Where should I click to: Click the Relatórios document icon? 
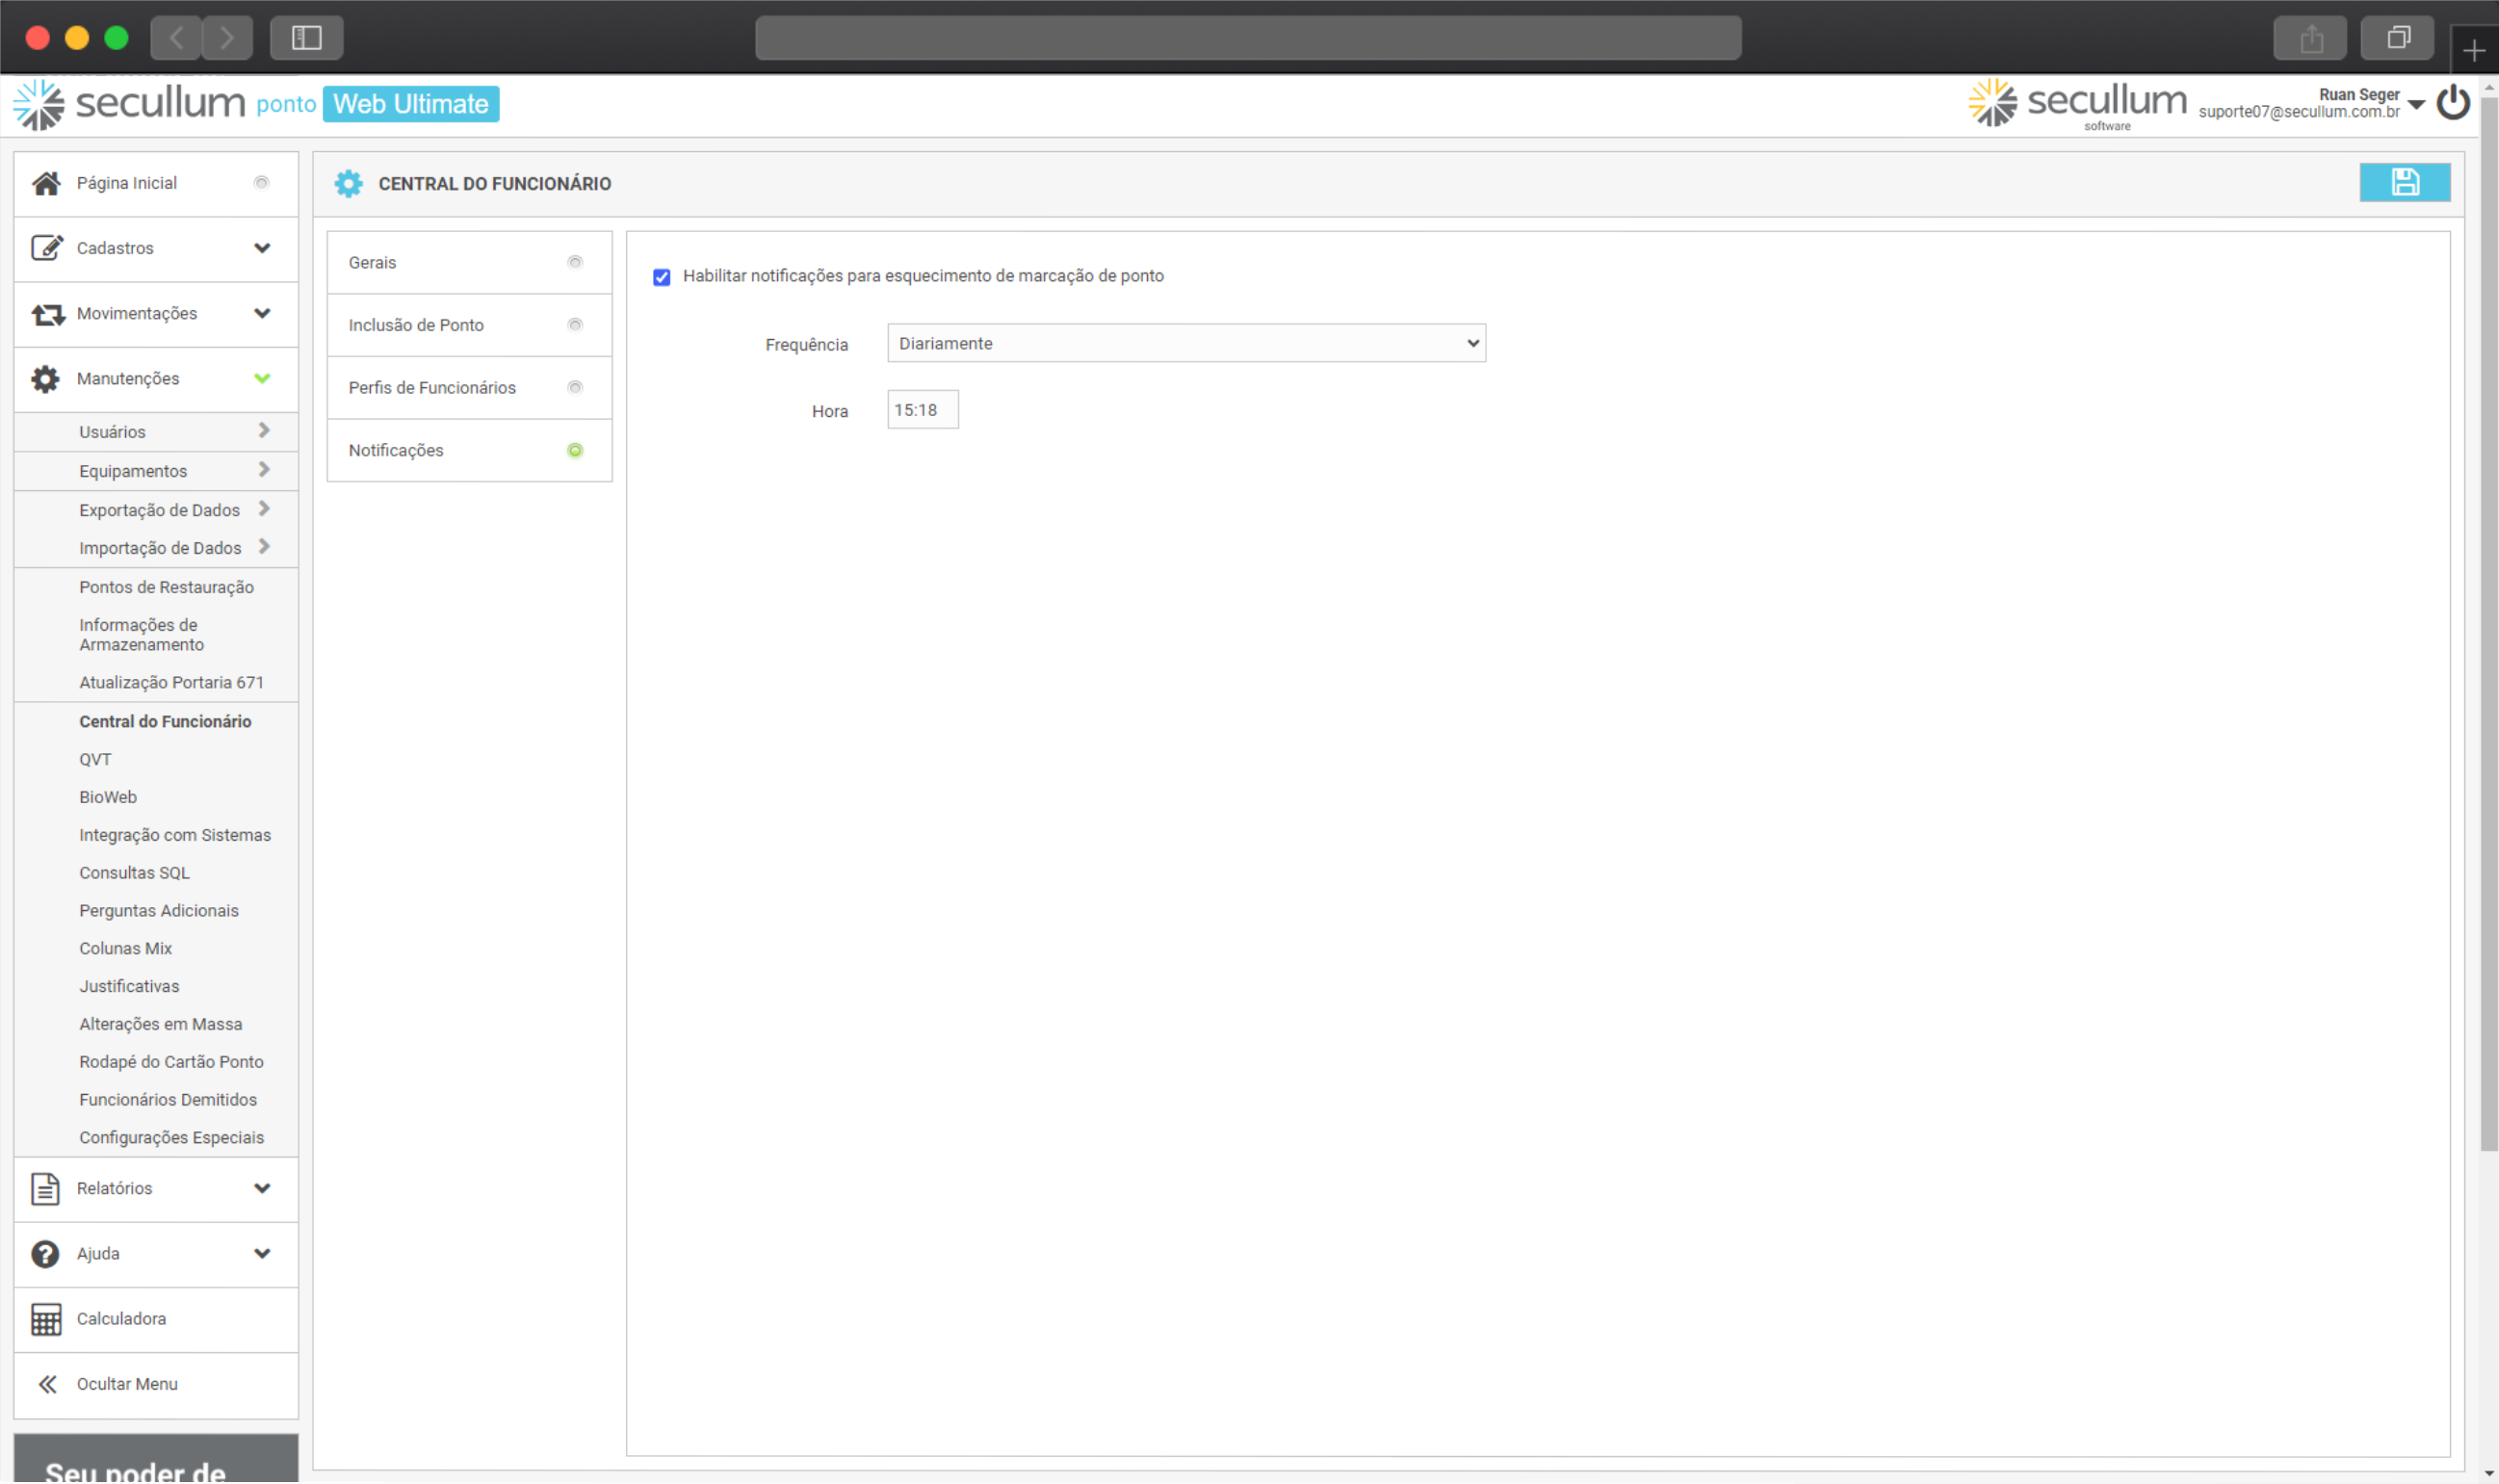46,1188
